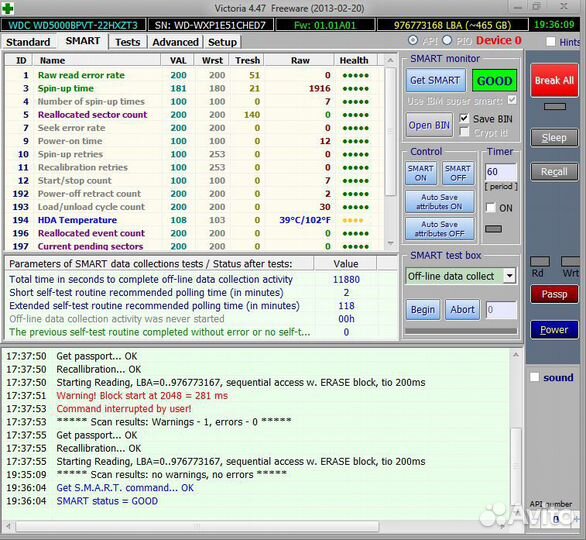The height and width of the screenshot is (540, 586).
Task: Enable the Timer ON checkbox
Action: pos(490,207)
